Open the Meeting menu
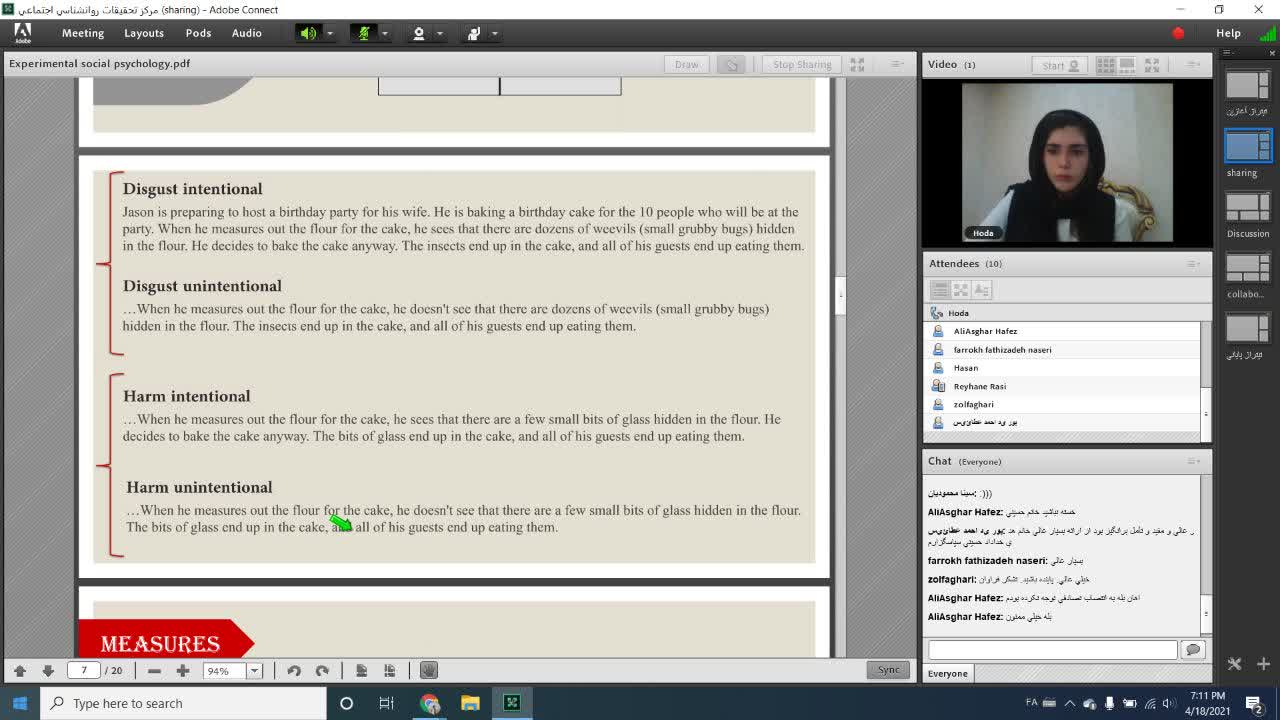 pyautogui.click(x=82, y=33)
